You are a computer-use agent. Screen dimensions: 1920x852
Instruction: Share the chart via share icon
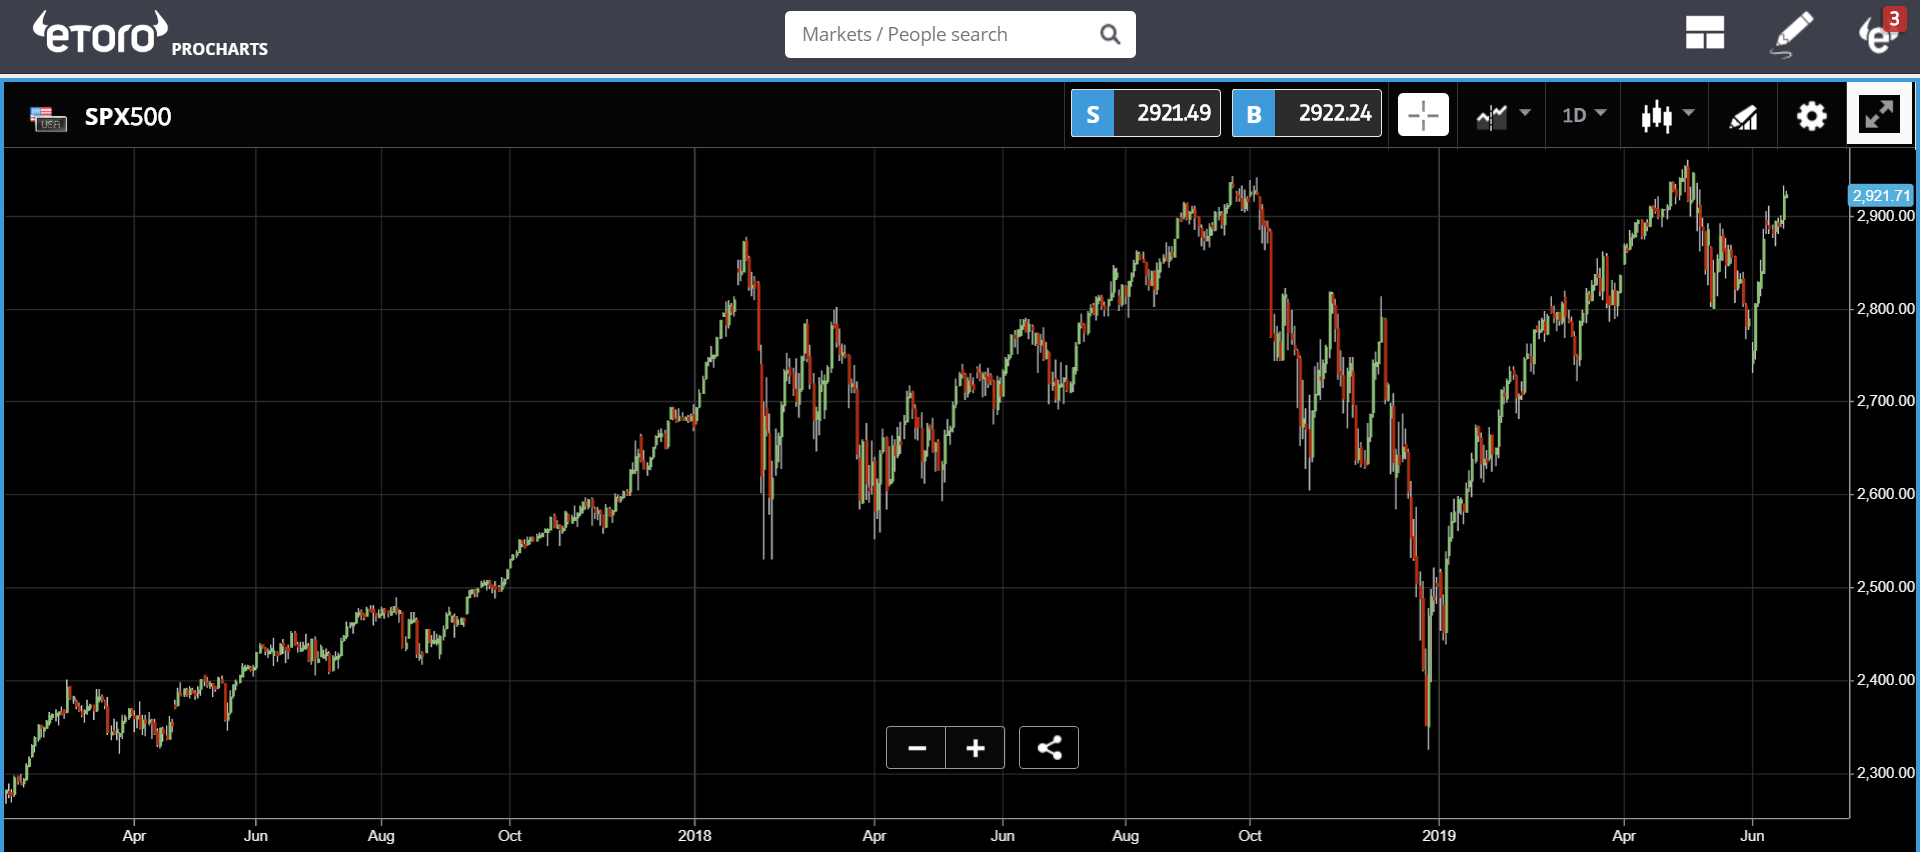tap(1049, 748)
